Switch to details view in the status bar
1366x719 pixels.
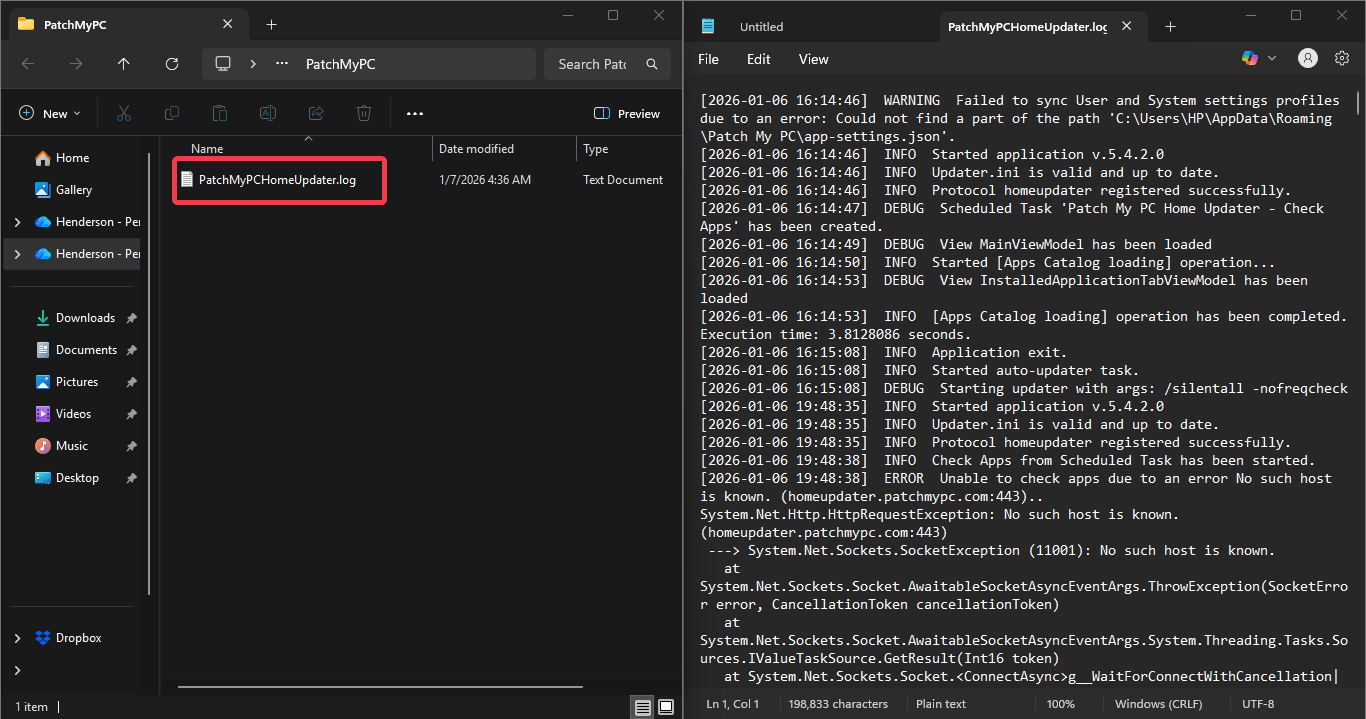(641, 706)
